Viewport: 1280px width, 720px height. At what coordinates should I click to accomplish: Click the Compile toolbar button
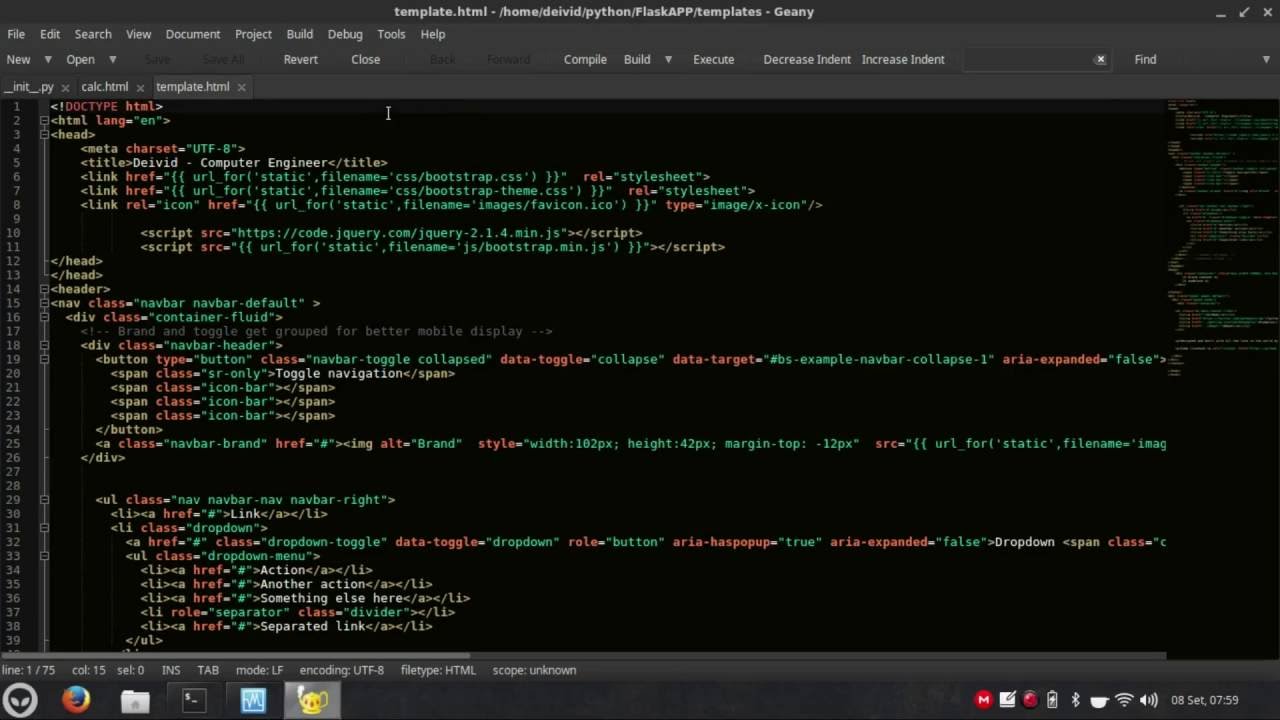[x=585, y=59]
